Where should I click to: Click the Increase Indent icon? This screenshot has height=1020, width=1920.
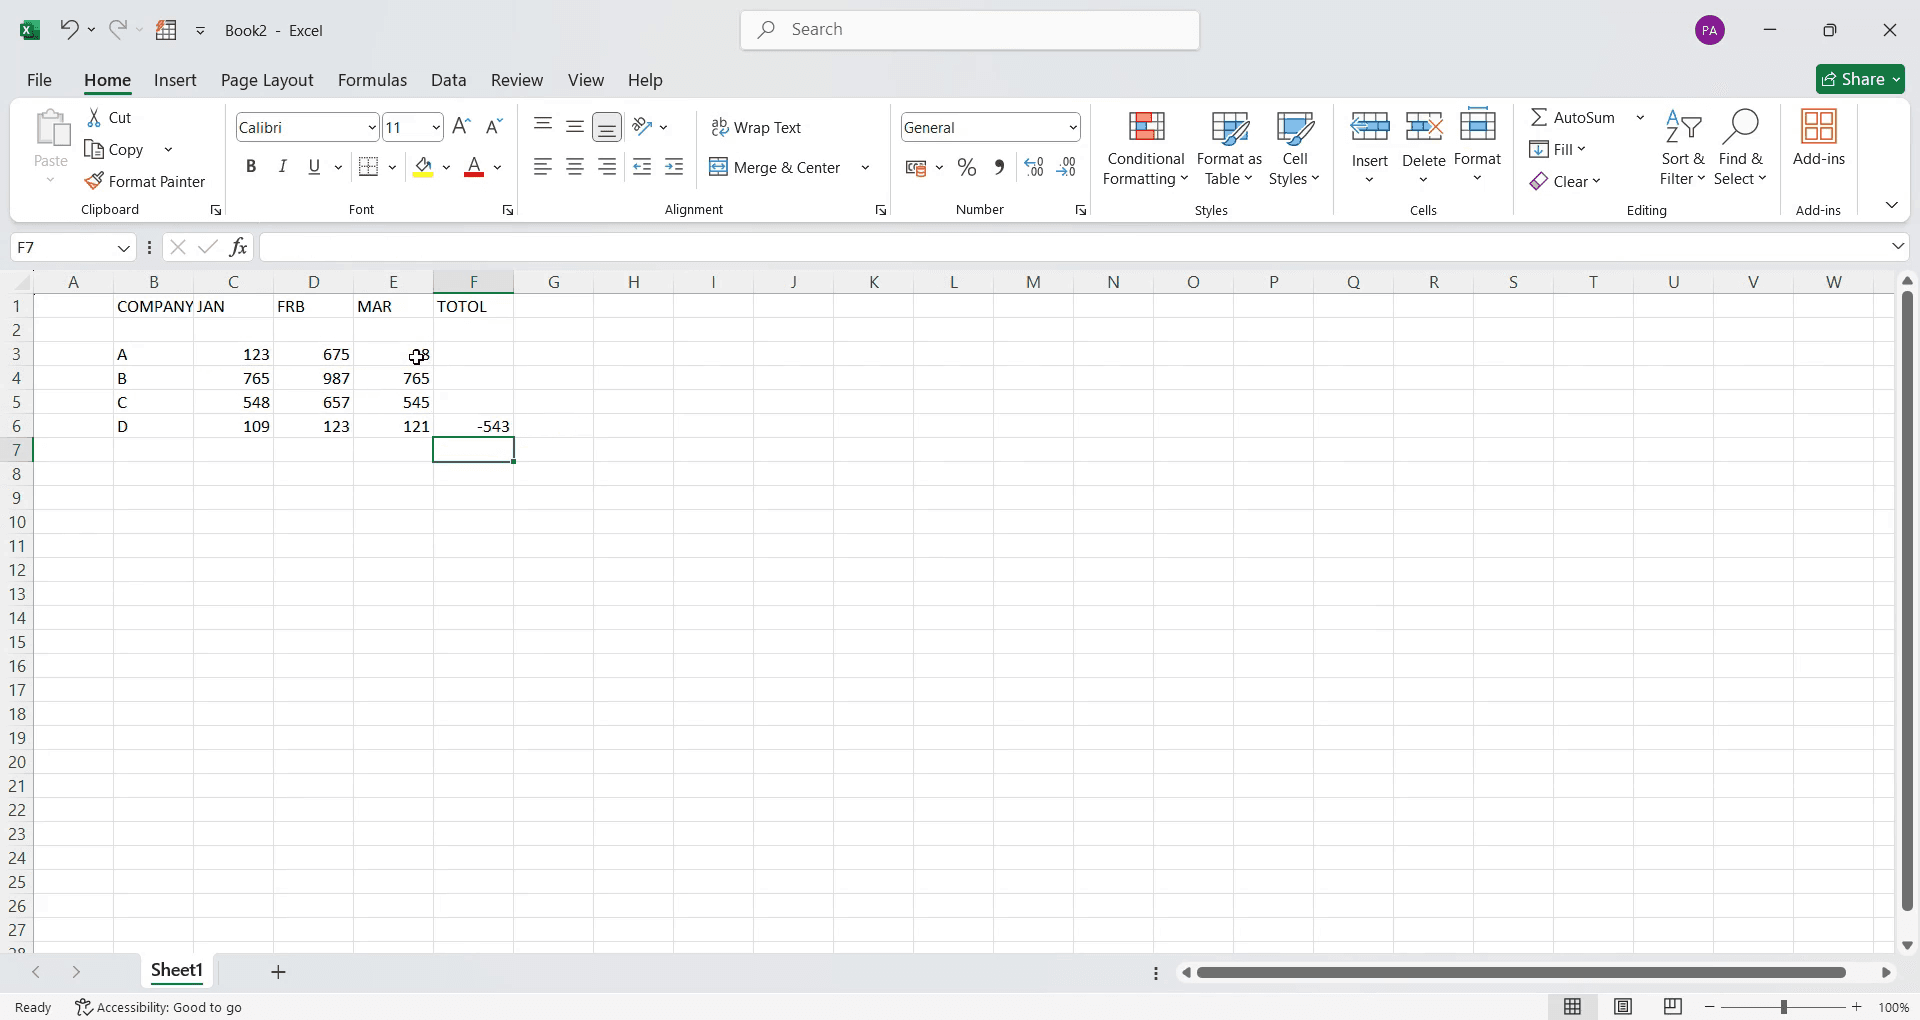[674, 167]
